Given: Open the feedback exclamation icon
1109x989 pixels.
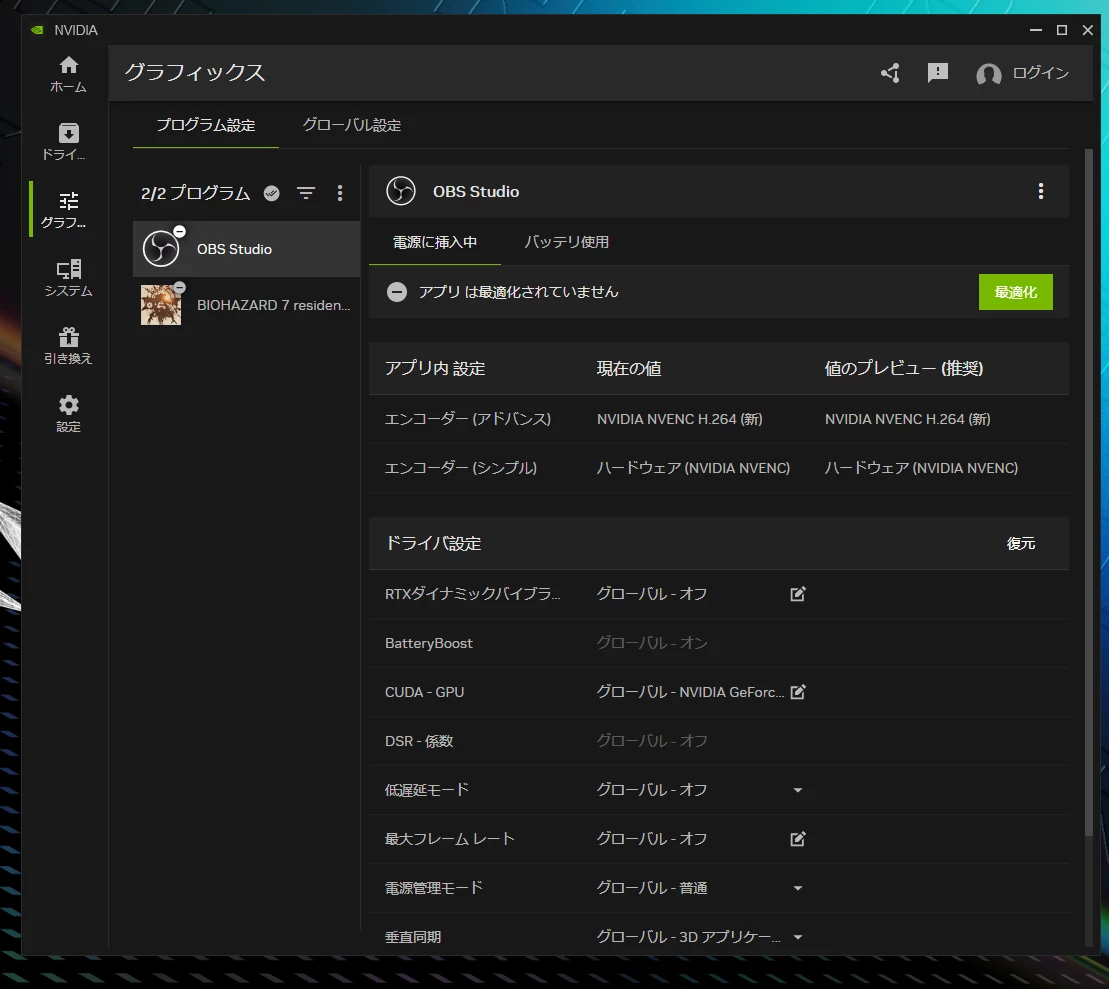Looking at the screenshot, I should point(937,73).
